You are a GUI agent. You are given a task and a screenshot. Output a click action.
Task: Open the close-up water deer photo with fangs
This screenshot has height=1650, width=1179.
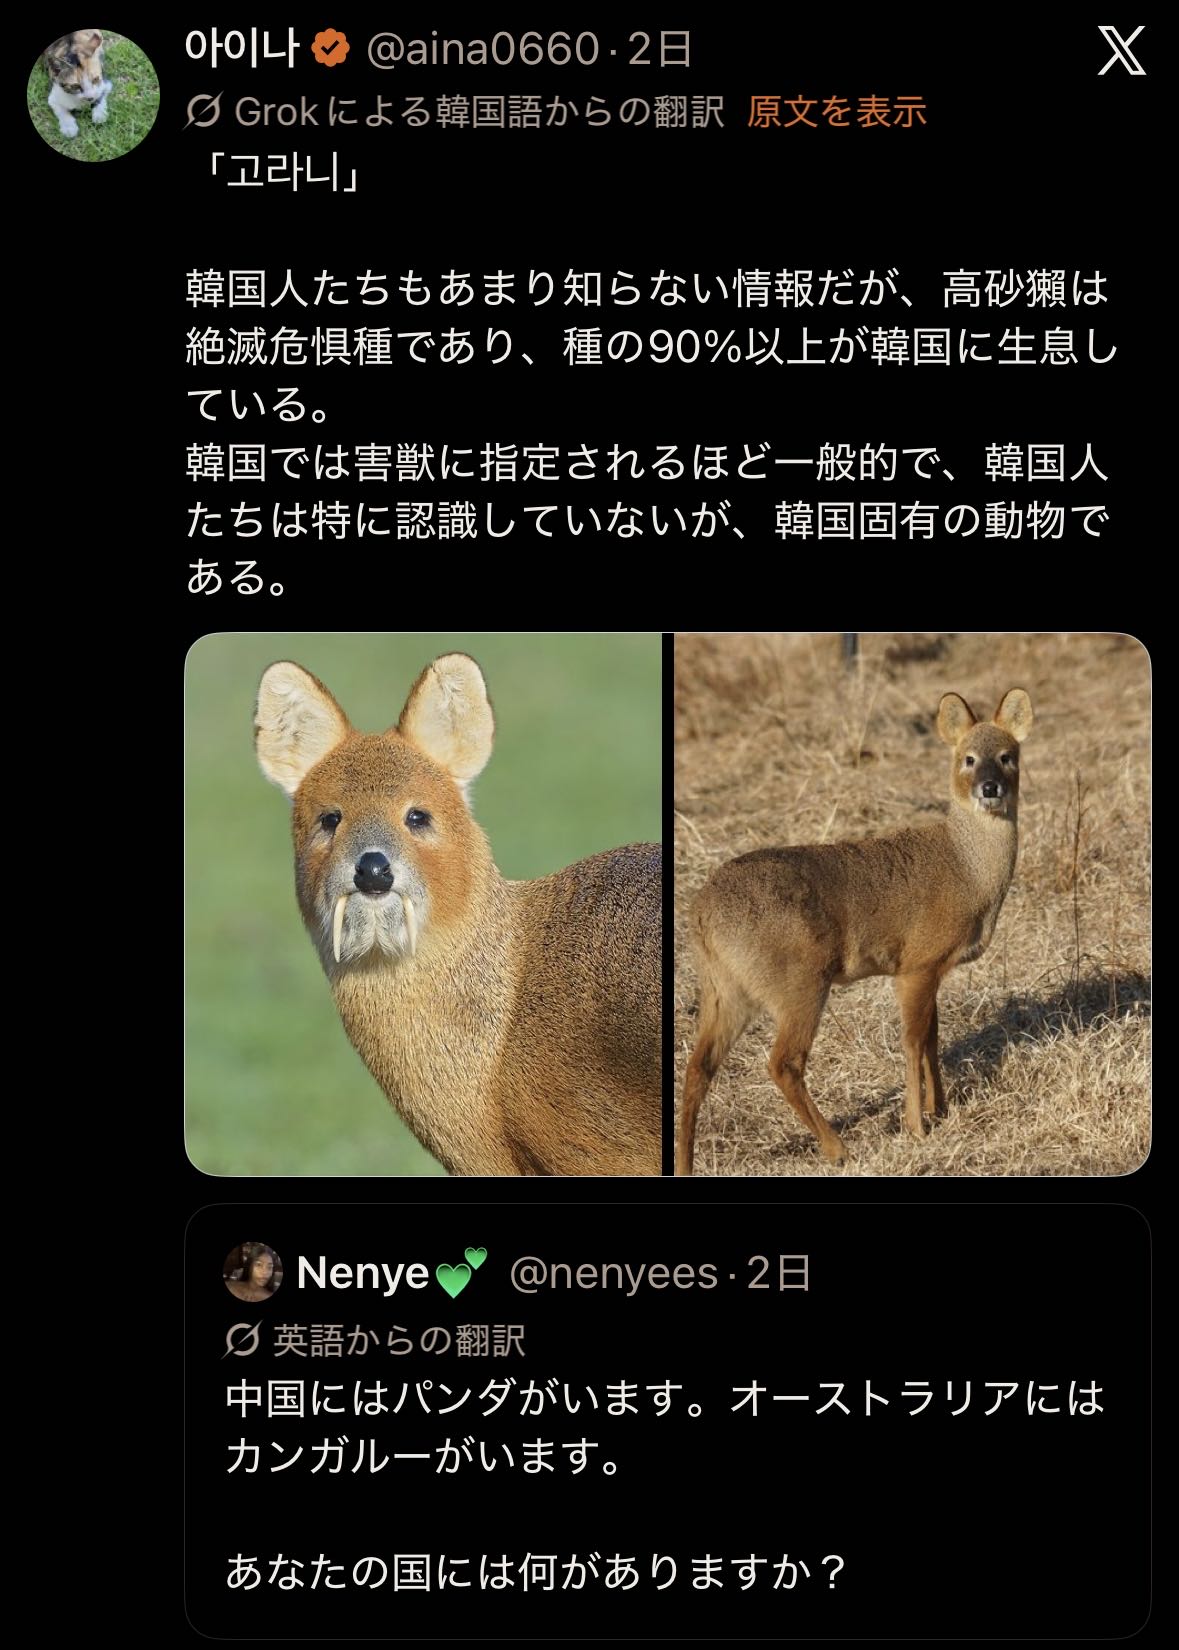click(423, 904)
